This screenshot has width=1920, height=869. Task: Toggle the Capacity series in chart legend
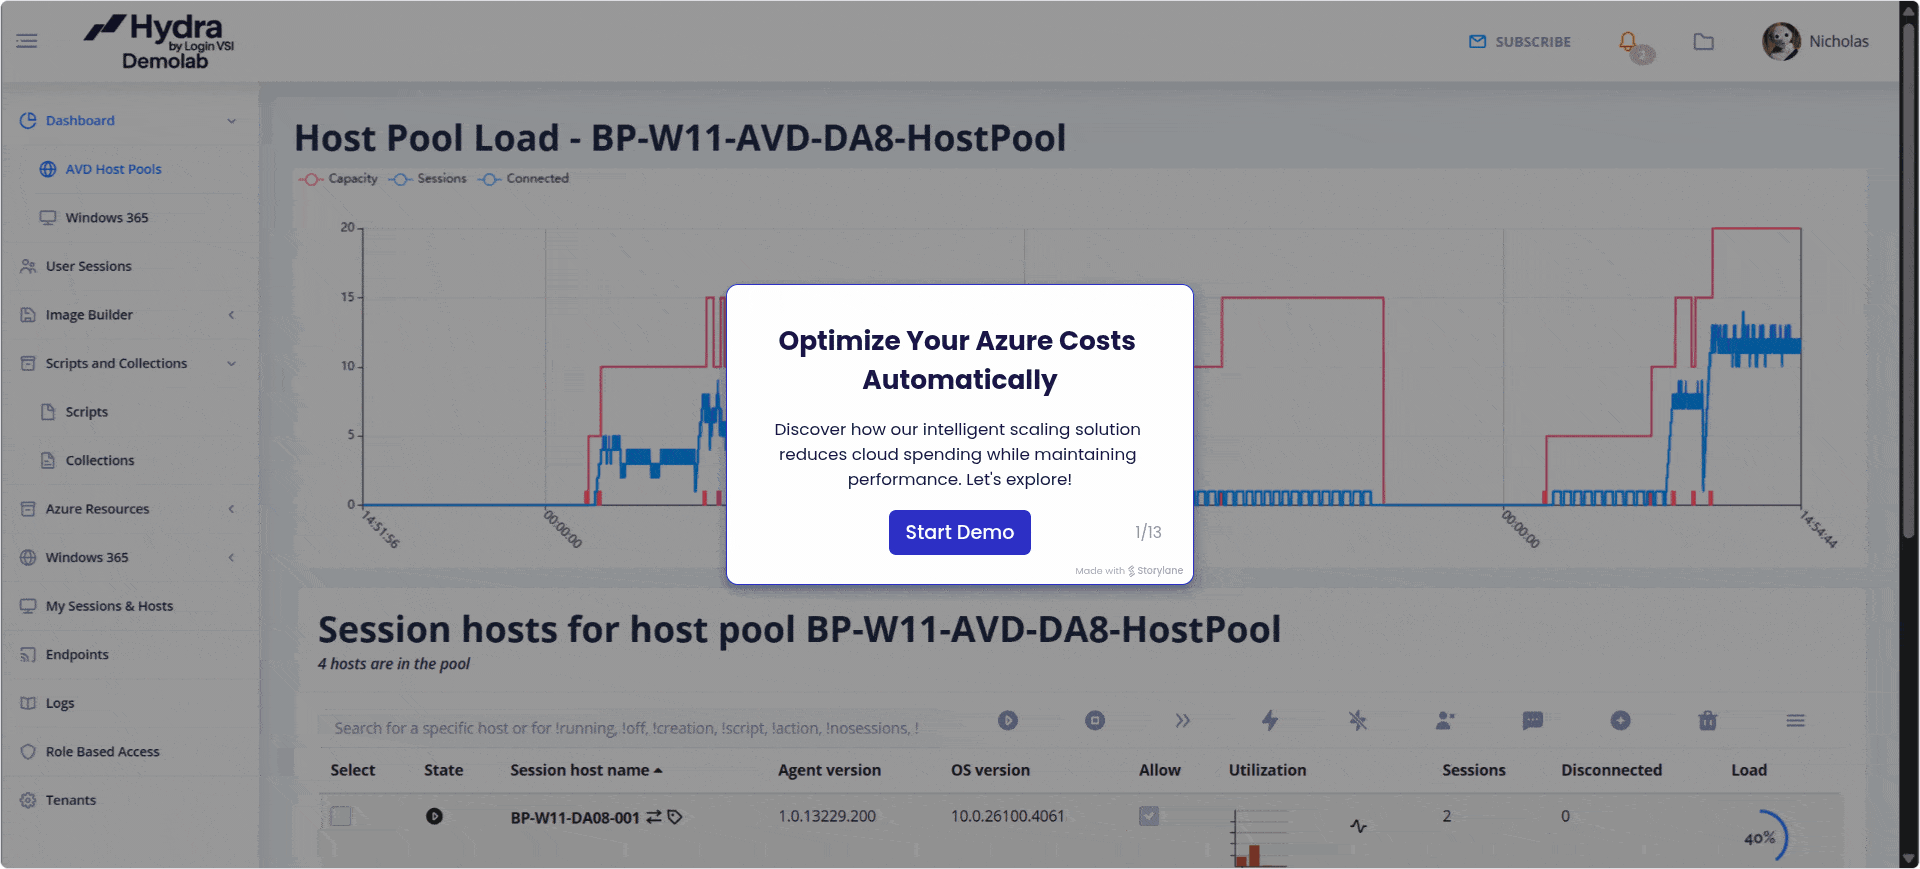tap(339, 179)
